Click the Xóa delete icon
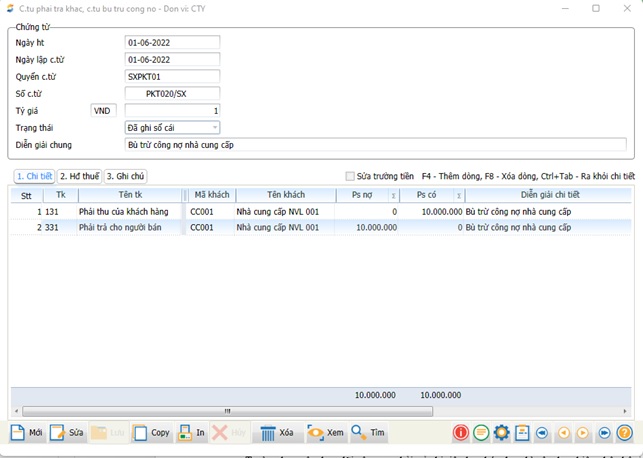This screenshot has width=643, height=458. click(x=276, y=433)
